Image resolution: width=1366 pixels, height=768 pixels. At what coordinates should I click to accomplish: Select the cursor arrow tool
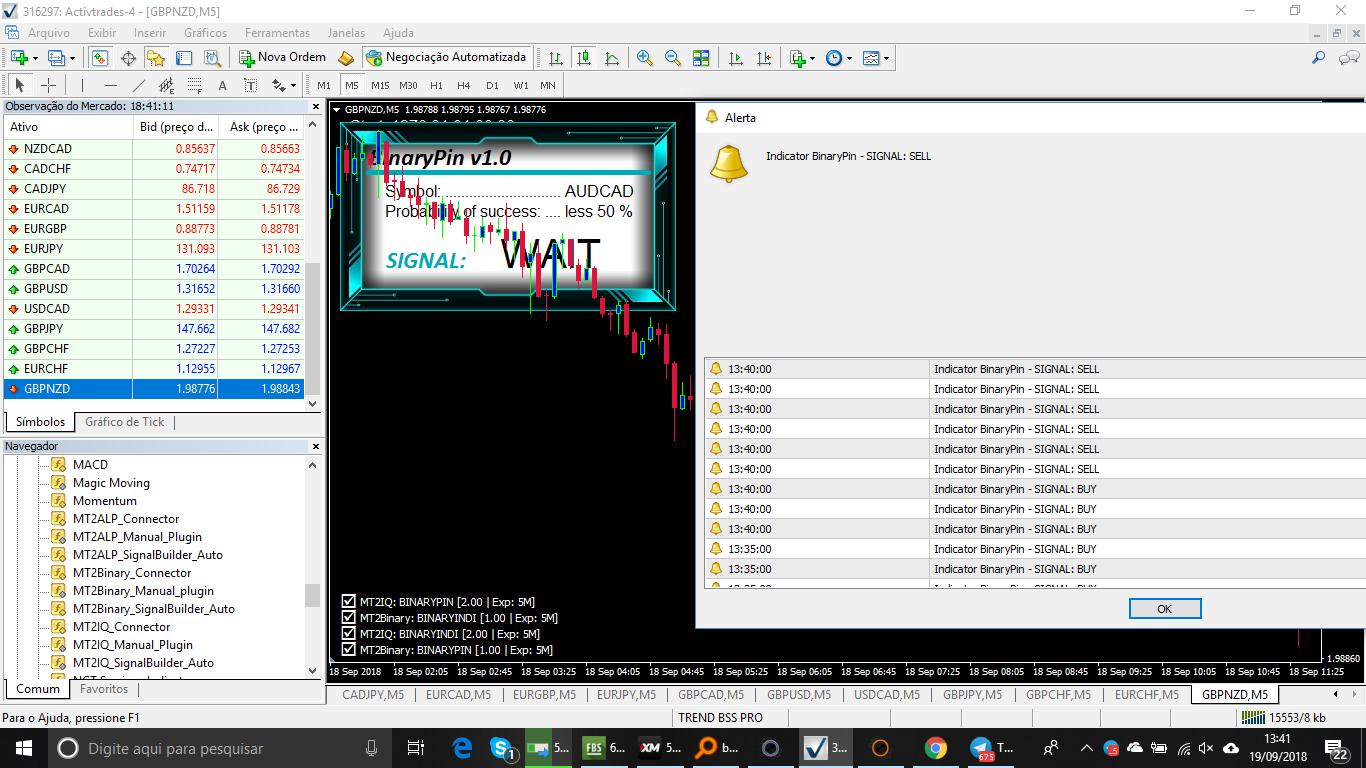[20, 85]
